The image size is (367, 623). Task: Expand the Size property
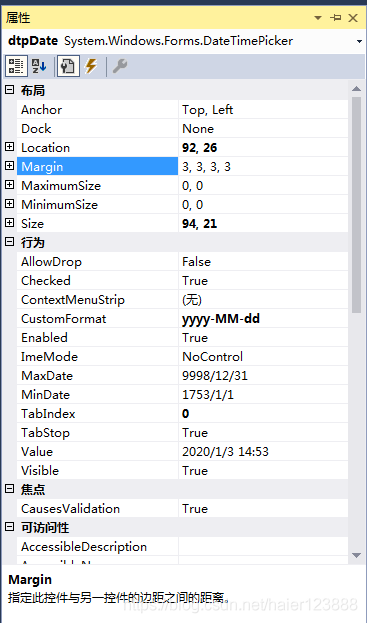pos(10,223)
